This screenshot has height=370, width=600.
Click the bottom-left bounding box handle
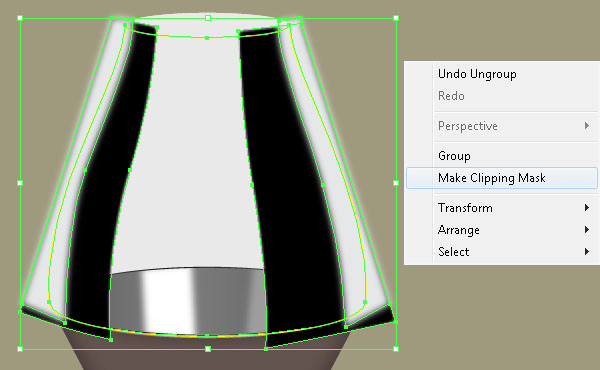(20, 349)
